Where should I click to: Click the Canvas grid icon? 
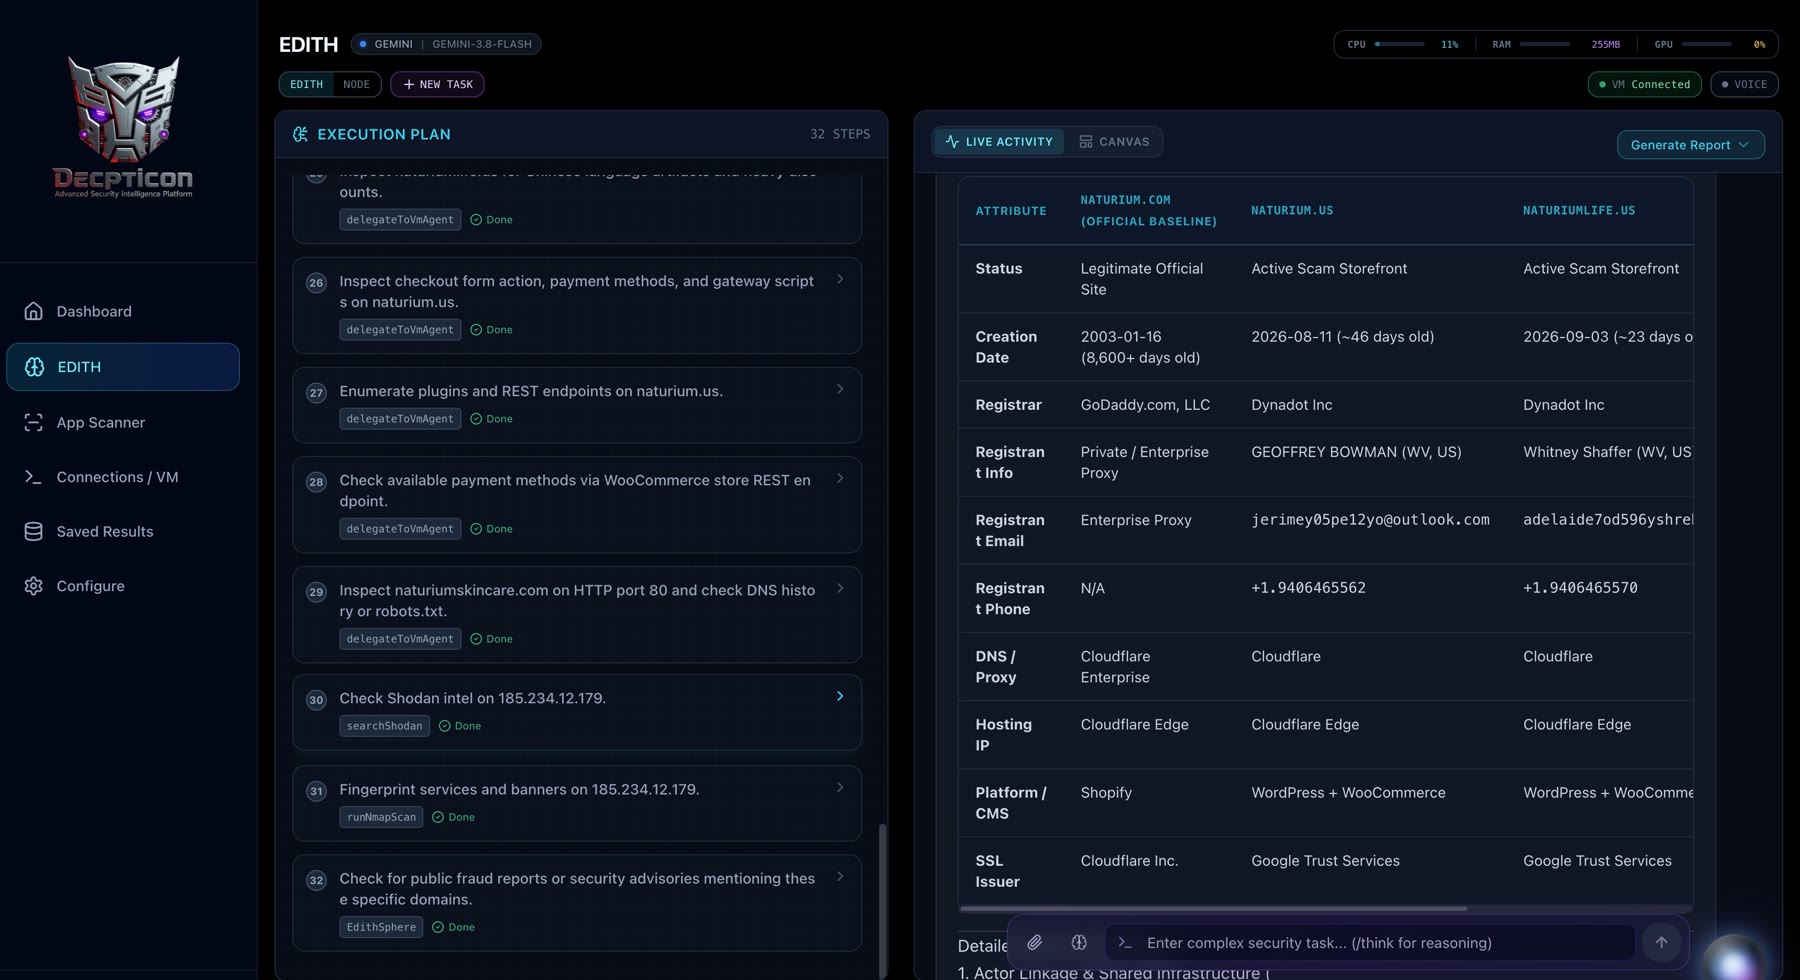(x=1085, y=142)
